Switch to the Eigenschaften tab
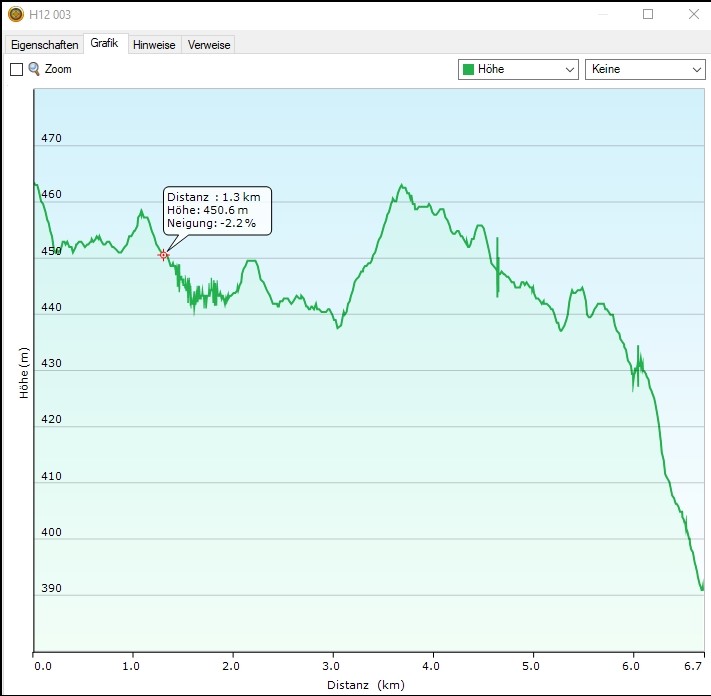Screen dimensions: 711x696 44,45
